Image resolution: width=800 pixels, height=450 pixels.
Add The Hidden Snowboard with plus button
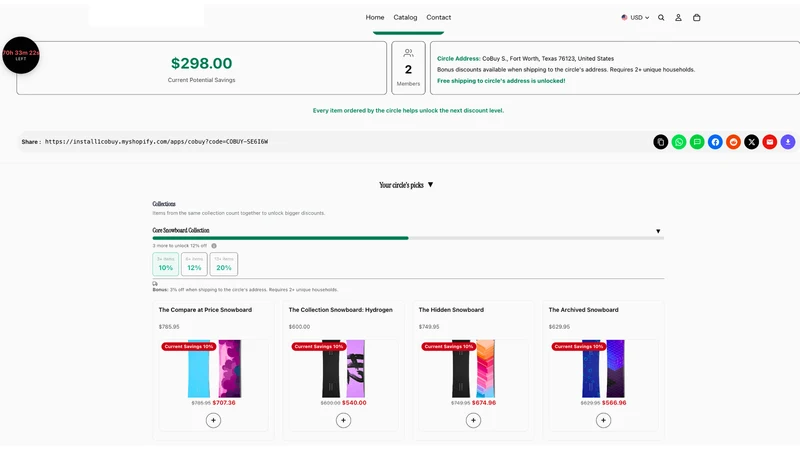[x=473, y=420]
